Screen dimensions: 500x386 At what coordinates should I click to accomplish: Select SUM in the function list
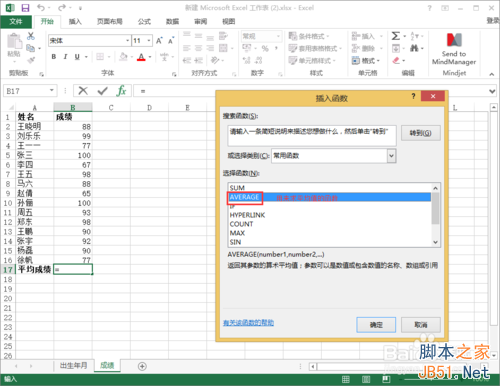coord(237,188)
